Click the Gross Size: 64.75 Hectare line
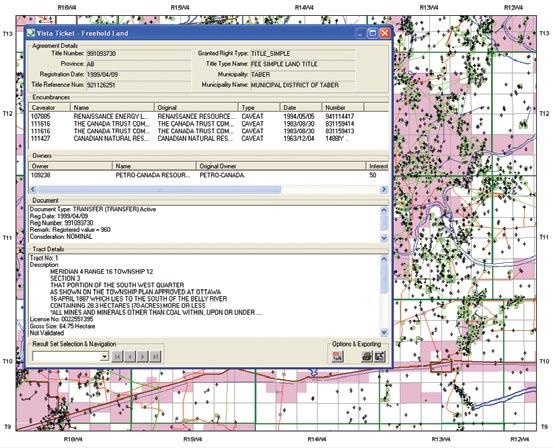 click(62, 326)
